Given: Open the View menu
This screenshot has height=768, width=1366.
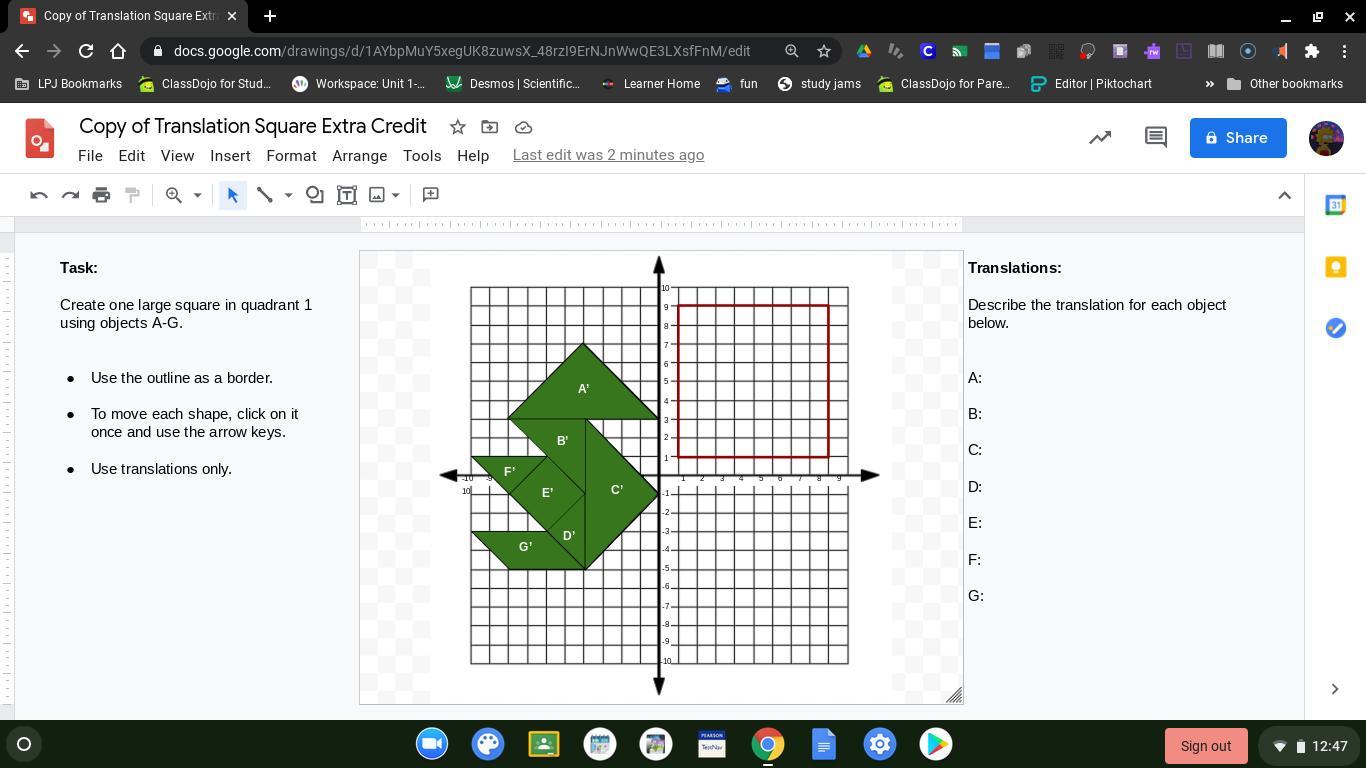Looking at the screenshot, I should click(177, 156).
